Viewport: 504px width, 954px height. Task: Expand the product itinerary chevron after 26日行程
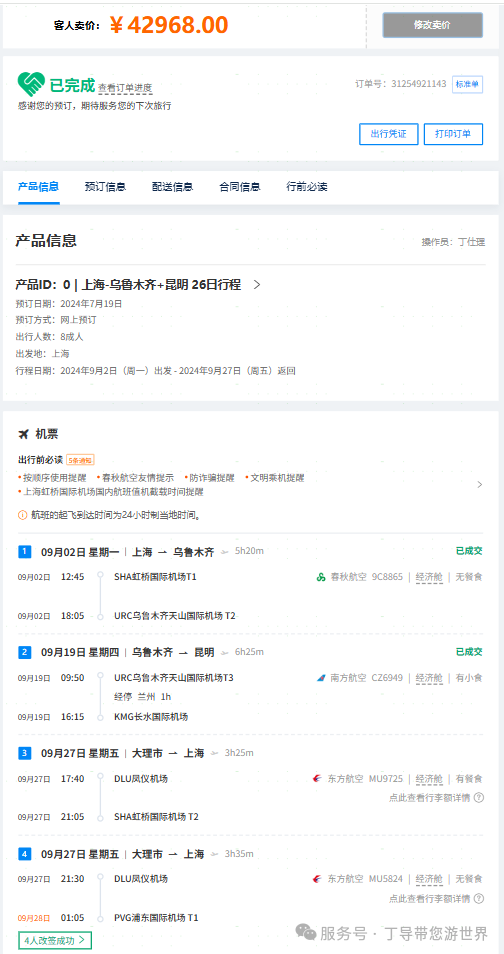click(257, 284)
